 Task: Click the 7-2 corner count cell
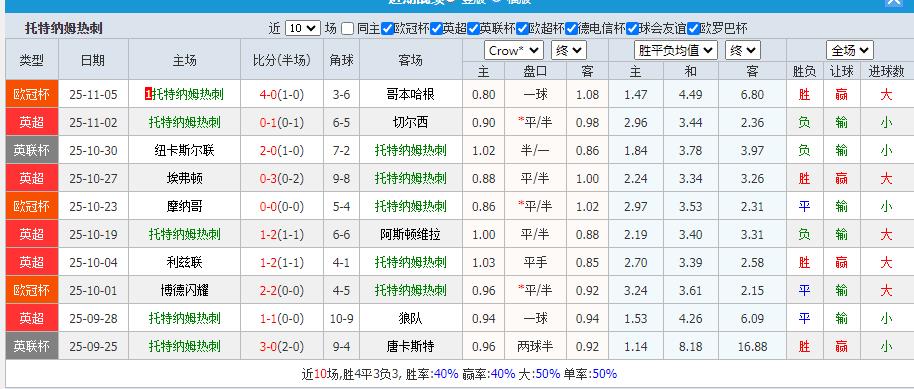[342, 150]
